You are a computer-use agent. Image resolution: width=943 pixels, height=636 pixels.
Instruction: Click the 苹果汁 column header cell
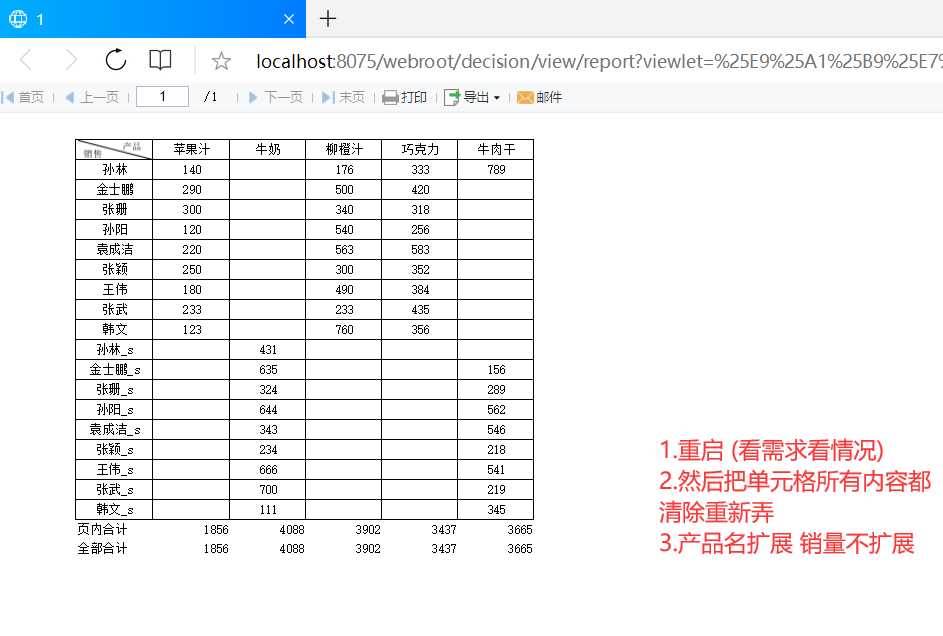coord(191,150)
